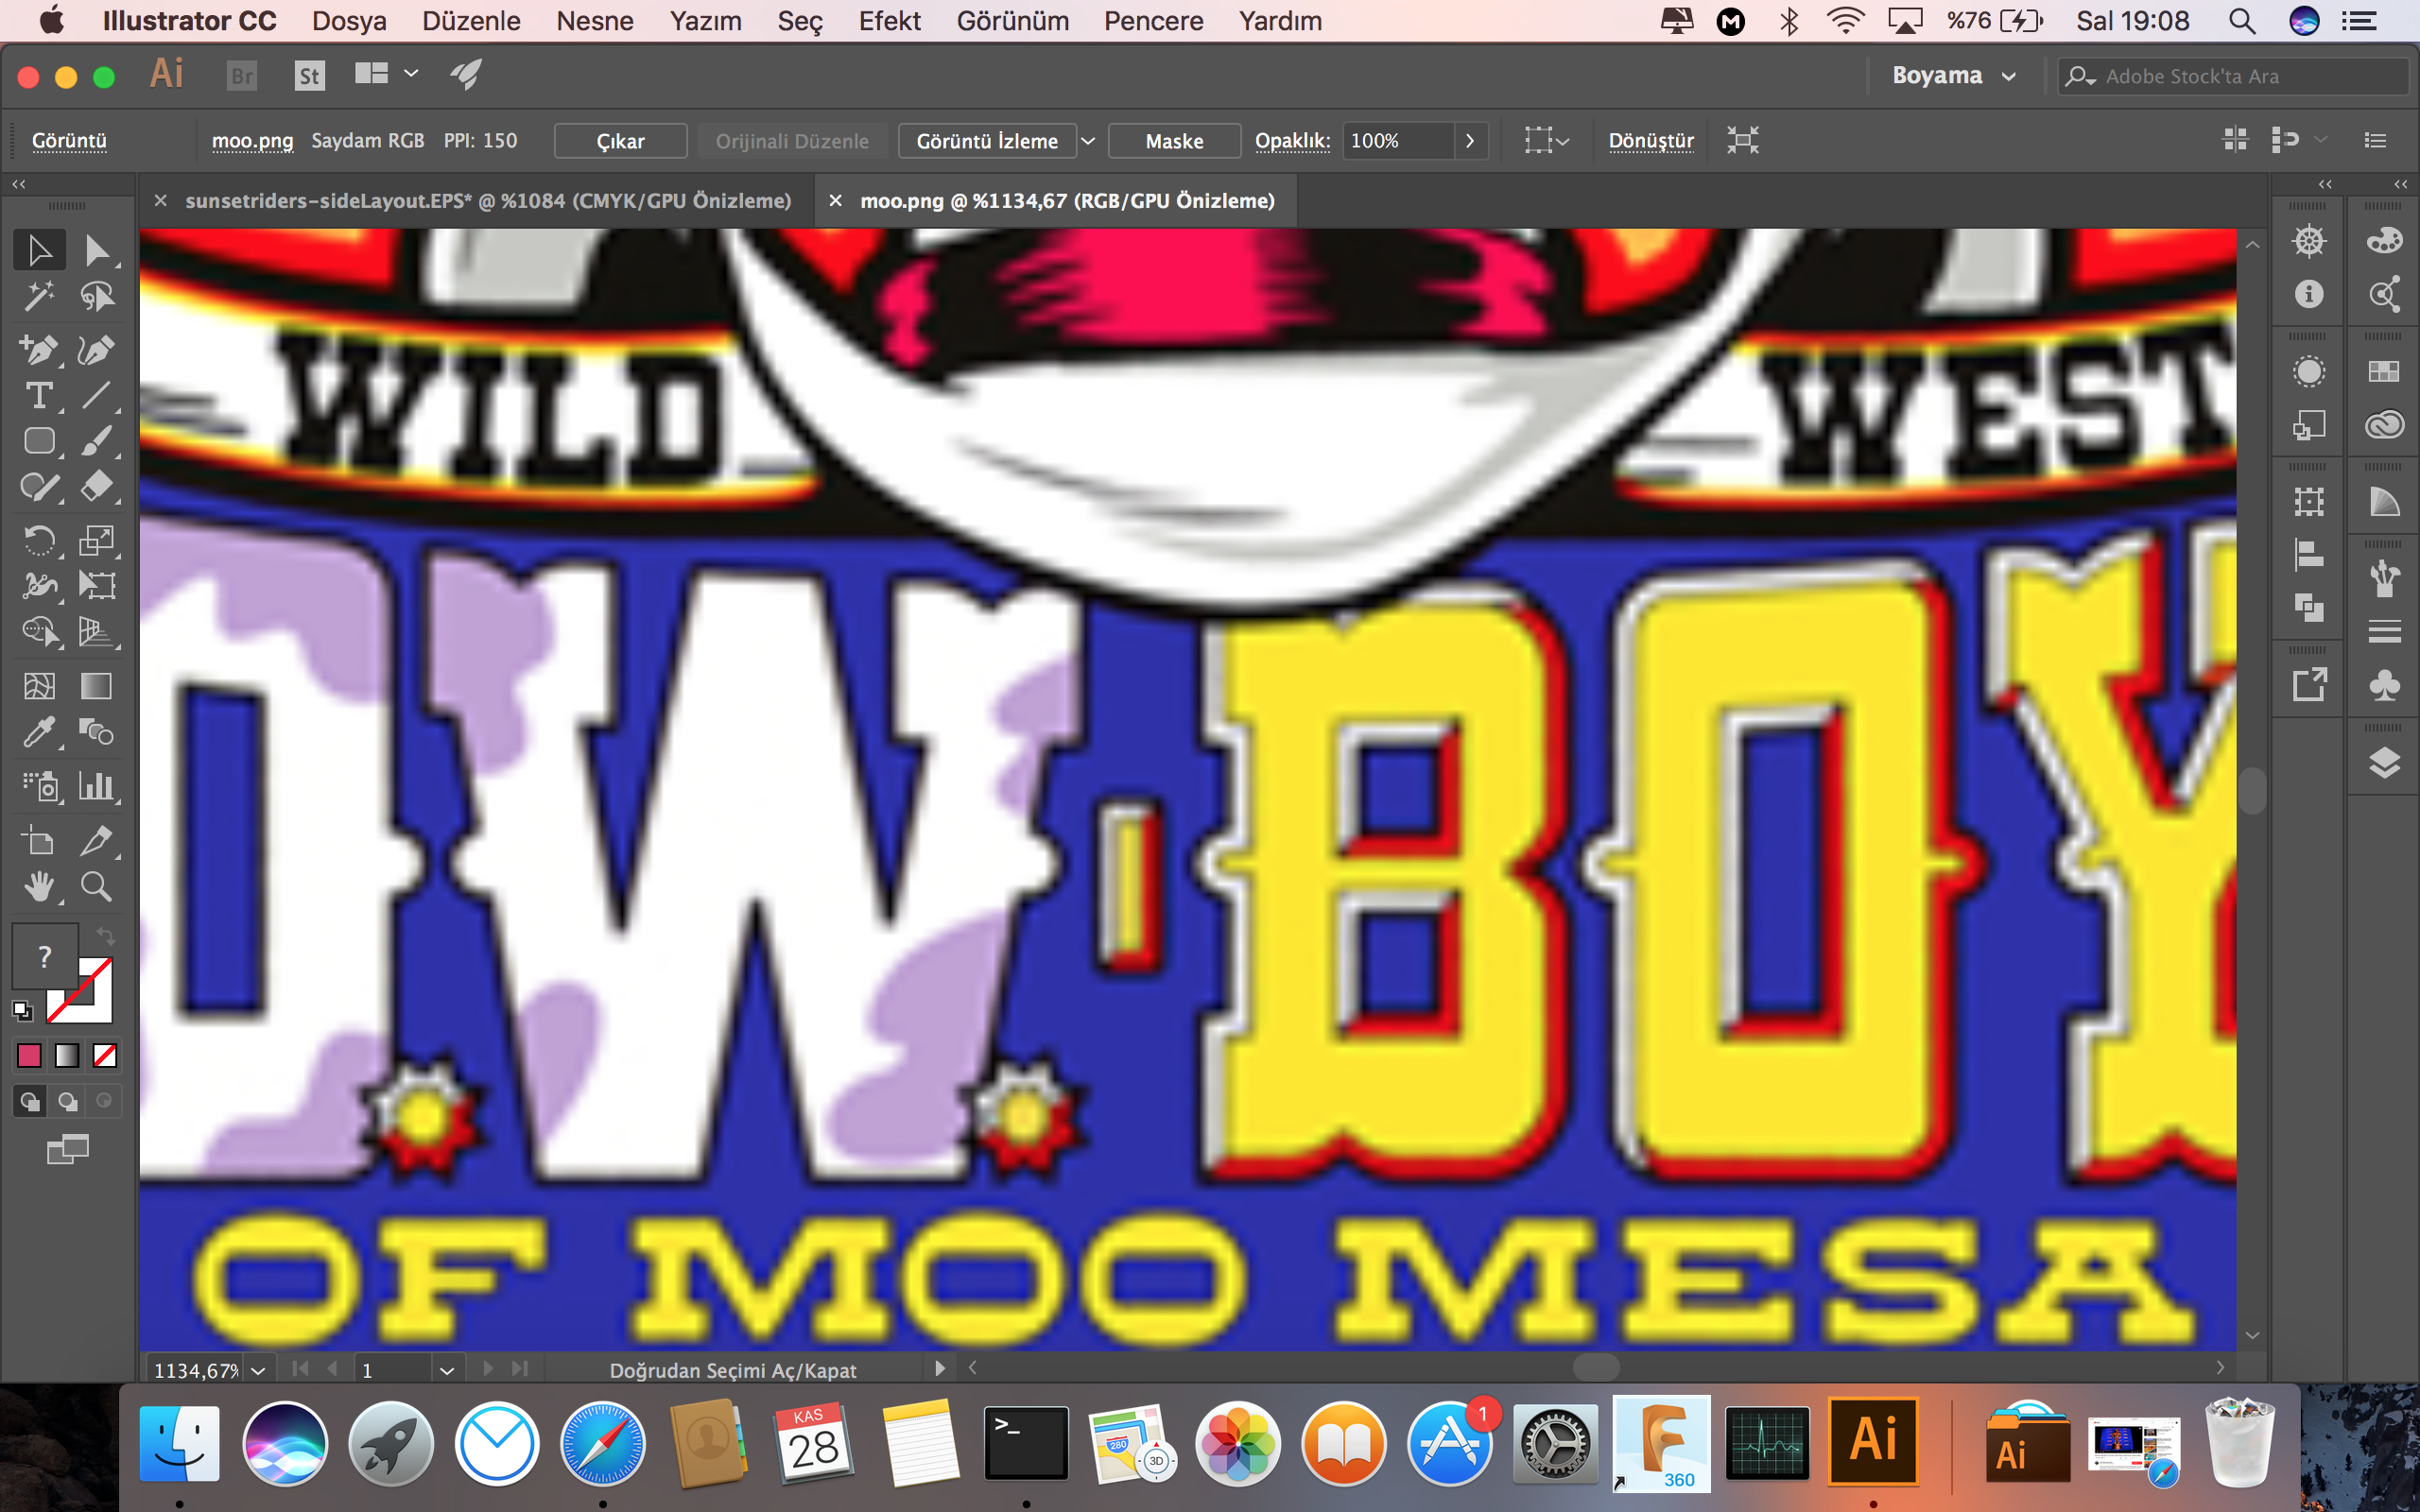Swap fill and stroke colors
The width and height of the screenshot is (2420, 1512).
[x=105, y=937]
